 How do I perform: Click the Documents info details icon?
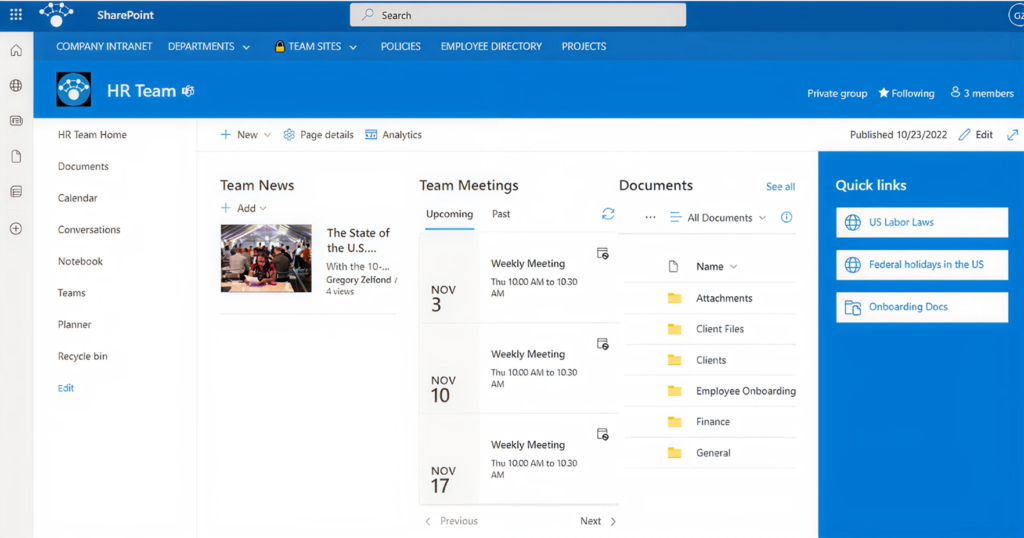tap(786, 217)
